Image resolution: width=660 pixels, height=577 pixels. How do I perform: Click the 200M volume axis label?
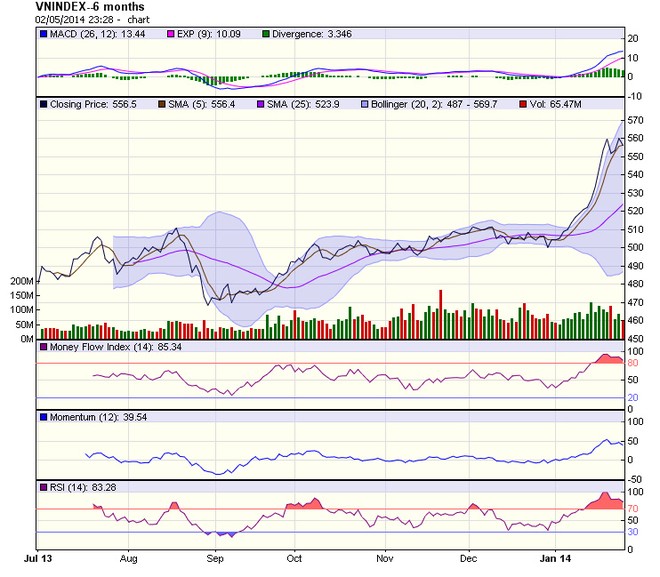[21, 282]
